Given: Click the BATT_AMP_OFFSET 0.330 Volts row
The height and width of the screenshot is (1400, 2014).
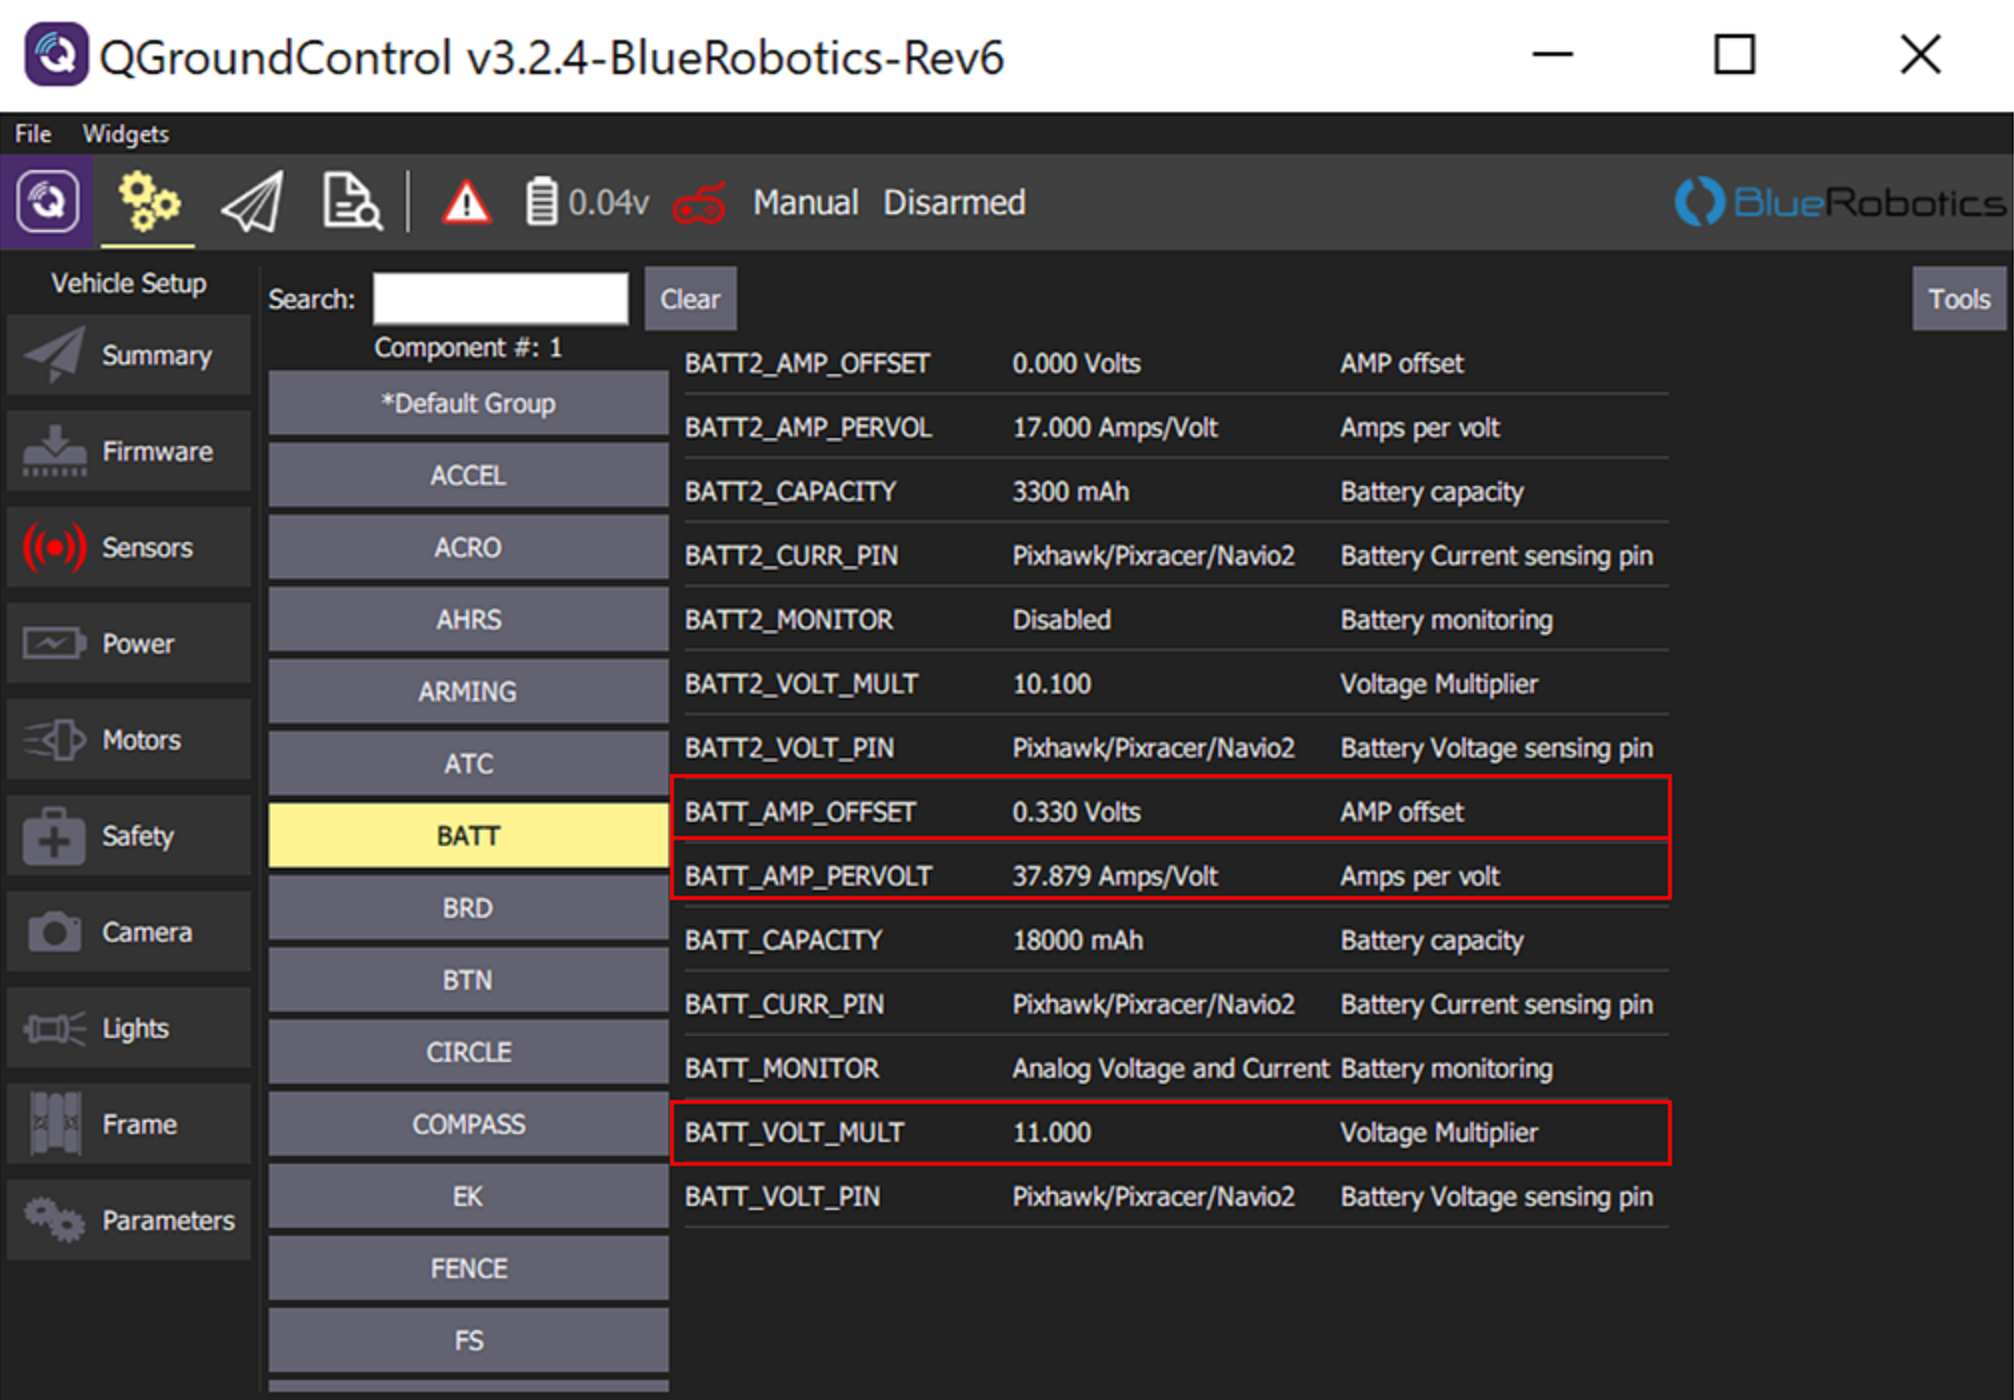Looking at the screenshot, I should (x=1176, y=811).
